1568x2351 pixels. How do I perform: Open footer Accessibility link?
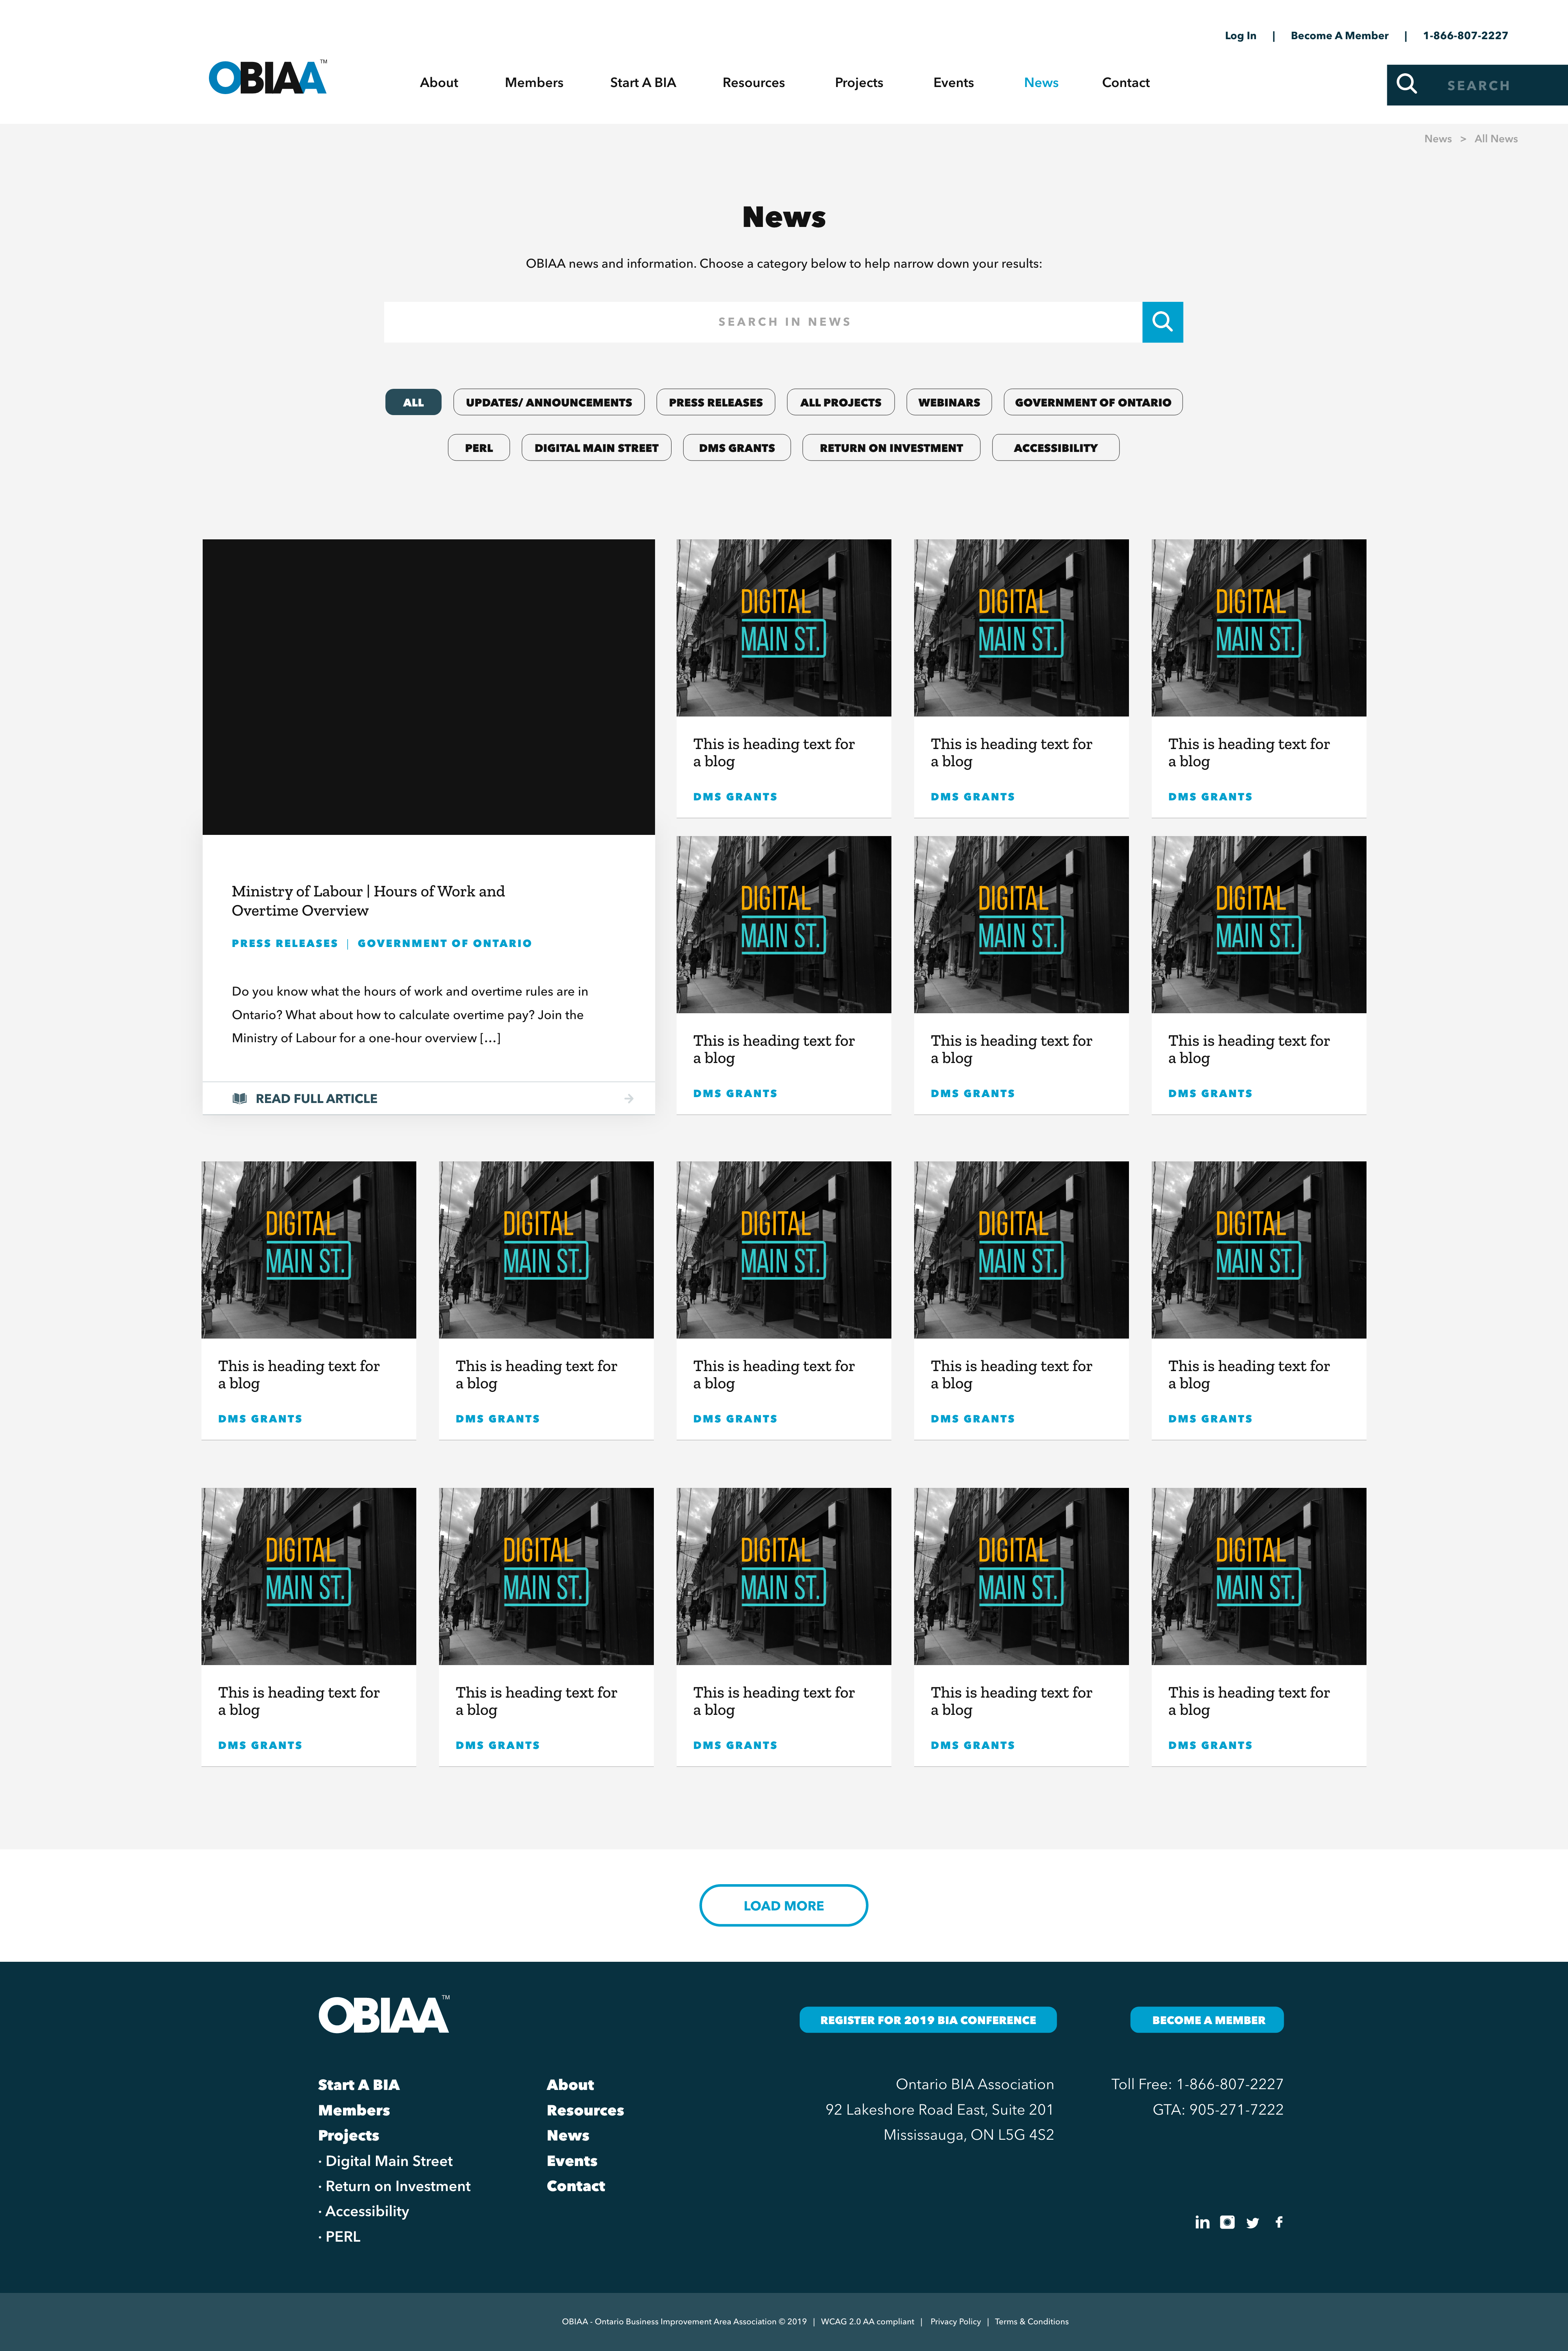point(364,2211)
